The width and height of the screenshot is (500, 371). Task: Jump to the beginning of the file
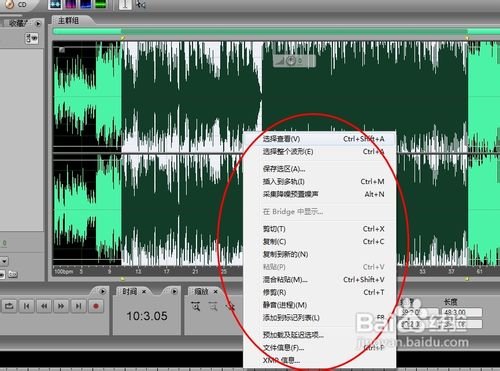[27, 306]
